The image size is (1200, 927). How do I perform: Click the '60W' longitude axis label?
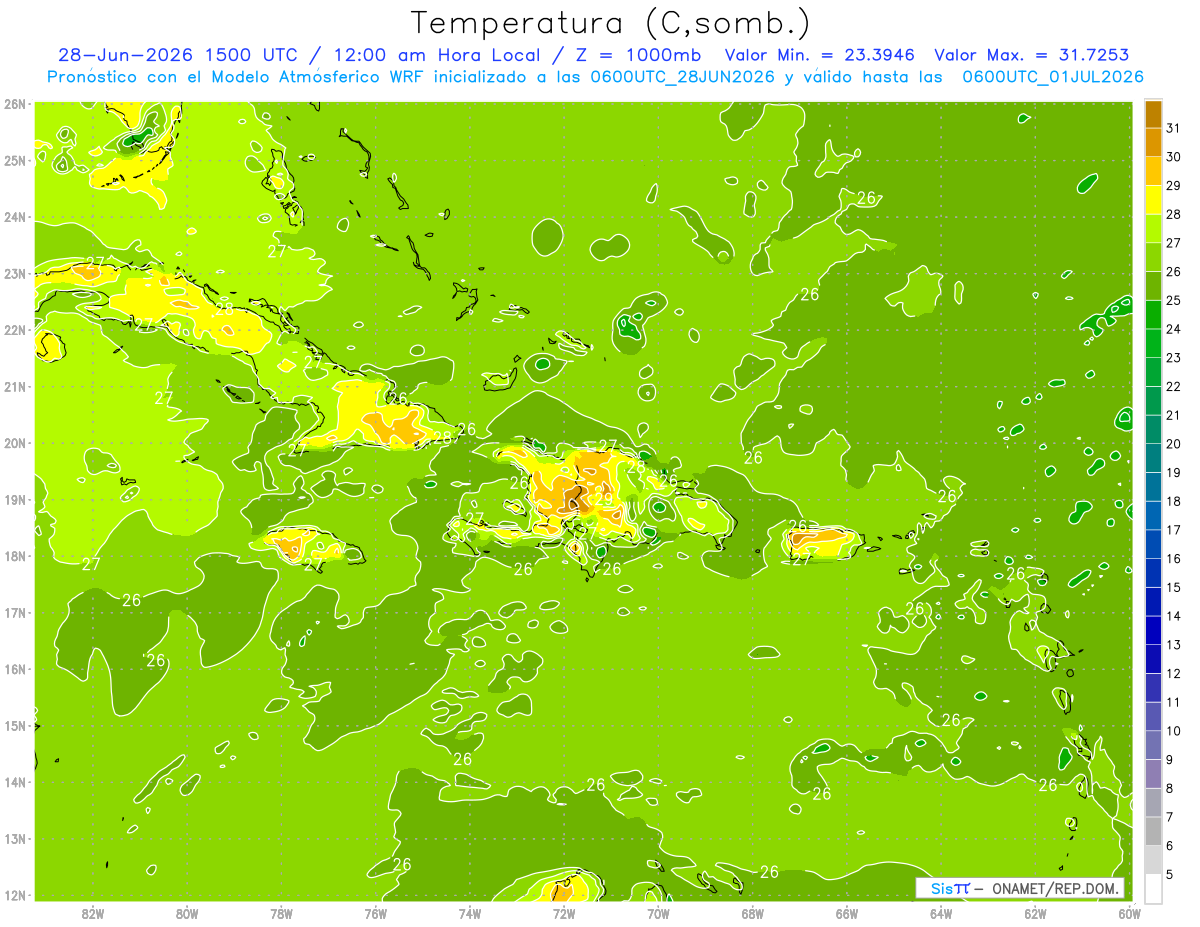(1129, 913)
